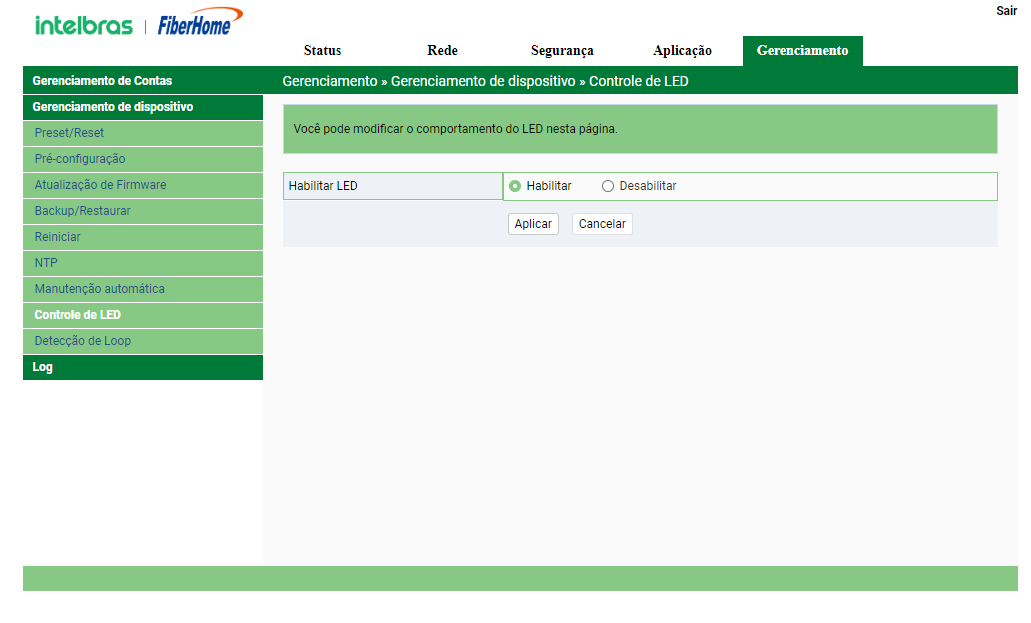Click the FiberHome logo
Image resolution: width=1031 pixels, height=623 pixels.
(200, 22)
